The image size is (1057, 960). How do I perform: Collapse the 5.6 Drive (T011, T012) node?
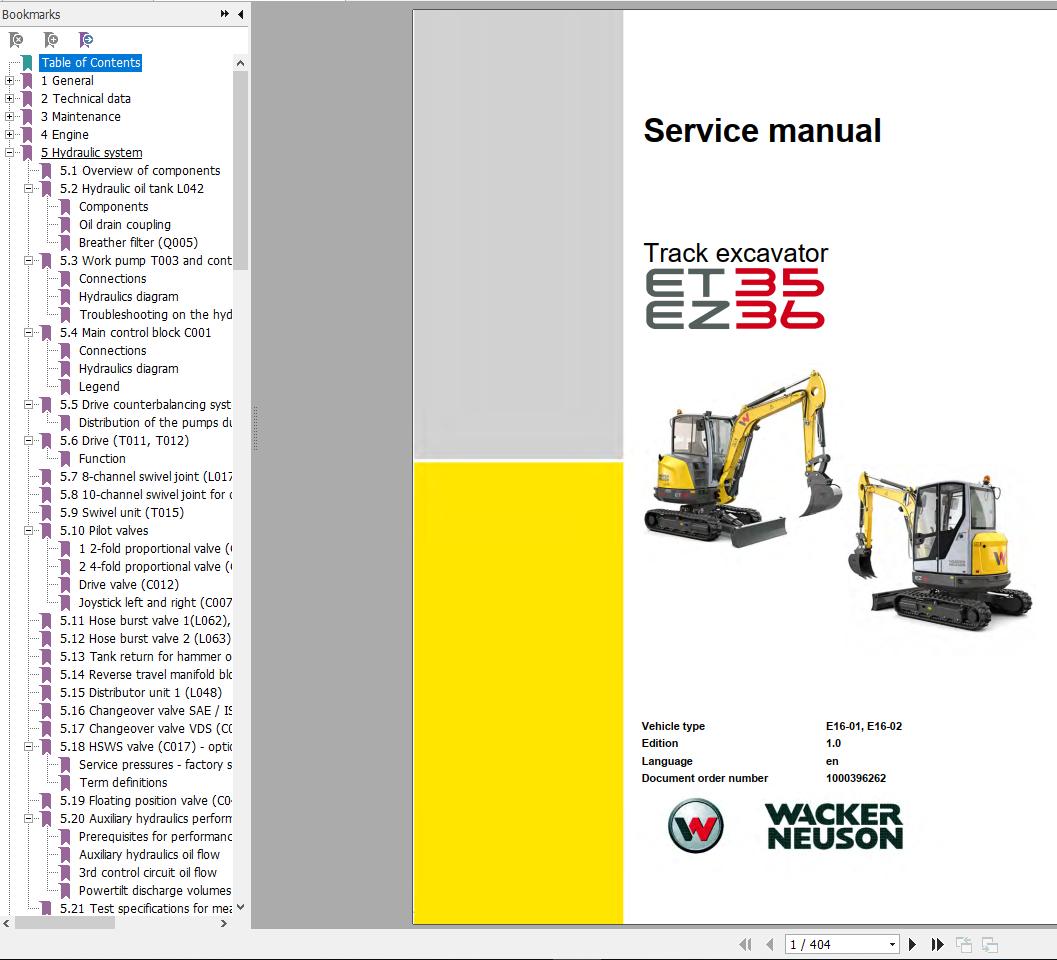click(x=28, y=440)
